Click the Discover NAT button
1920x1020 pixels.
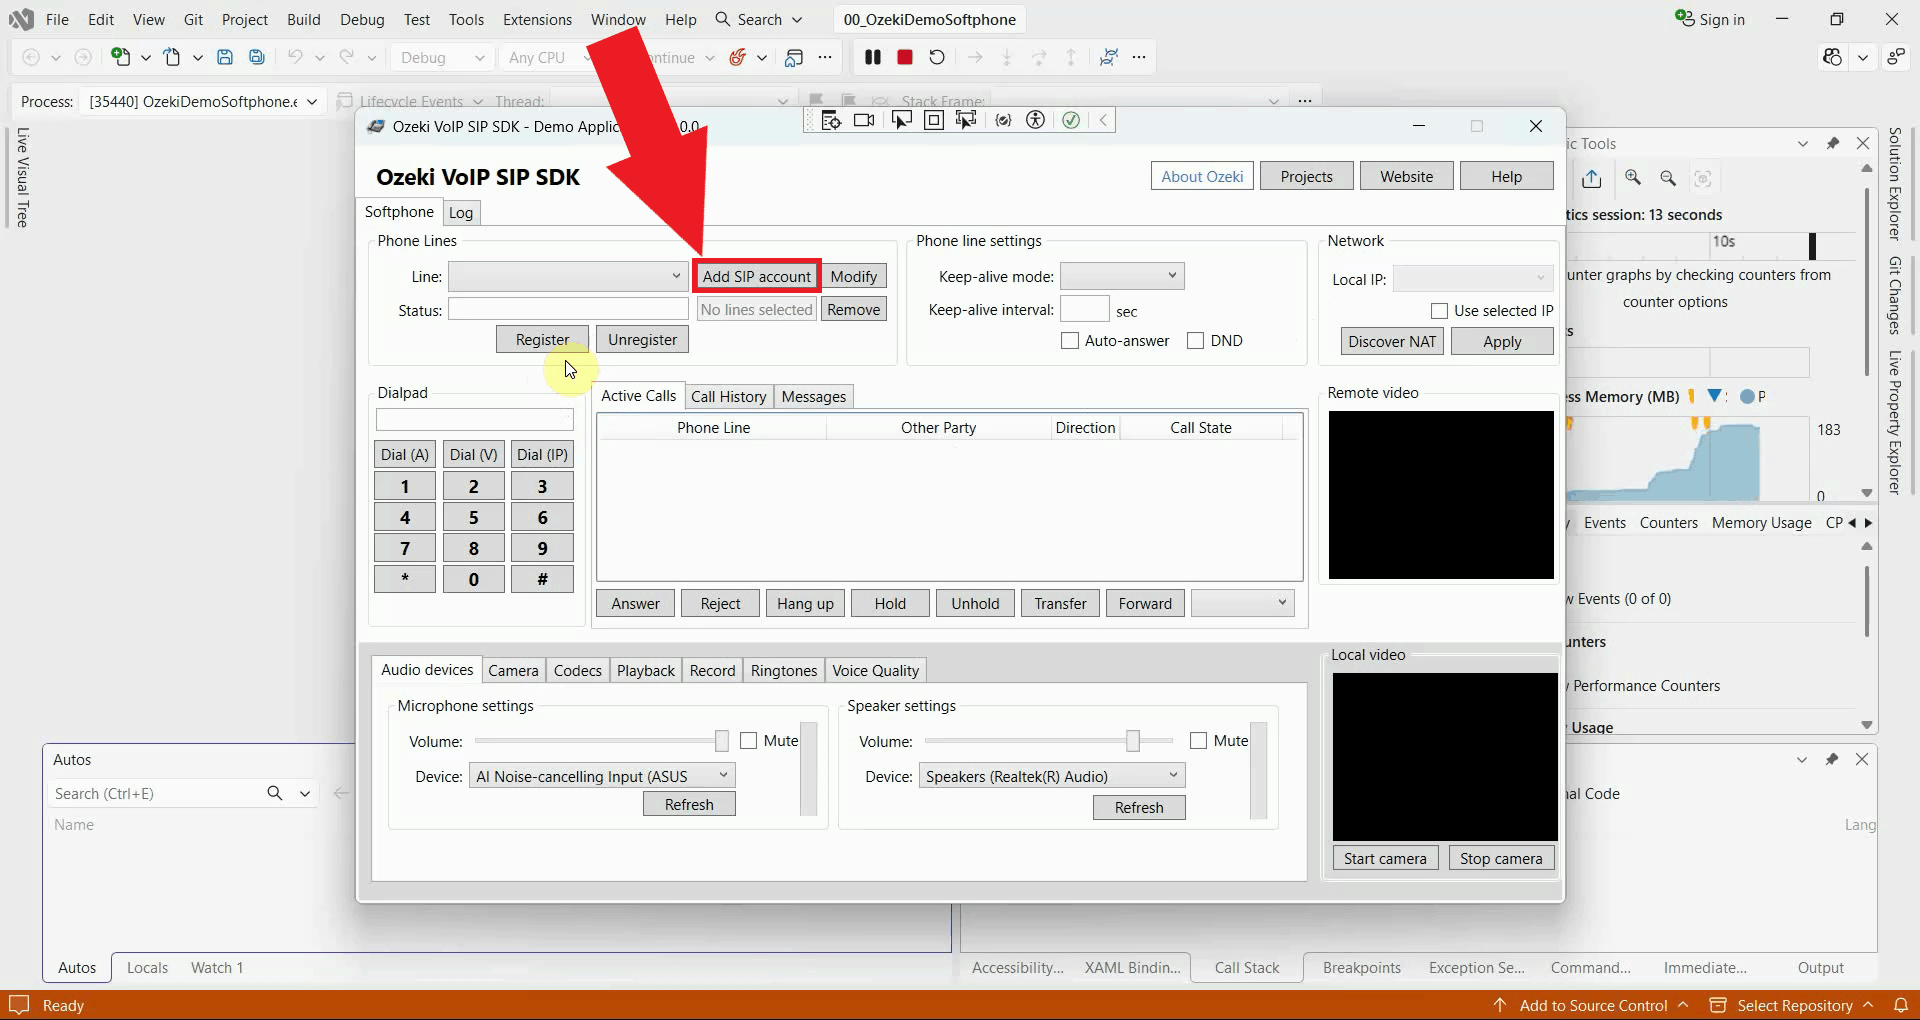pyautogui.click(x=1392, y=342)
